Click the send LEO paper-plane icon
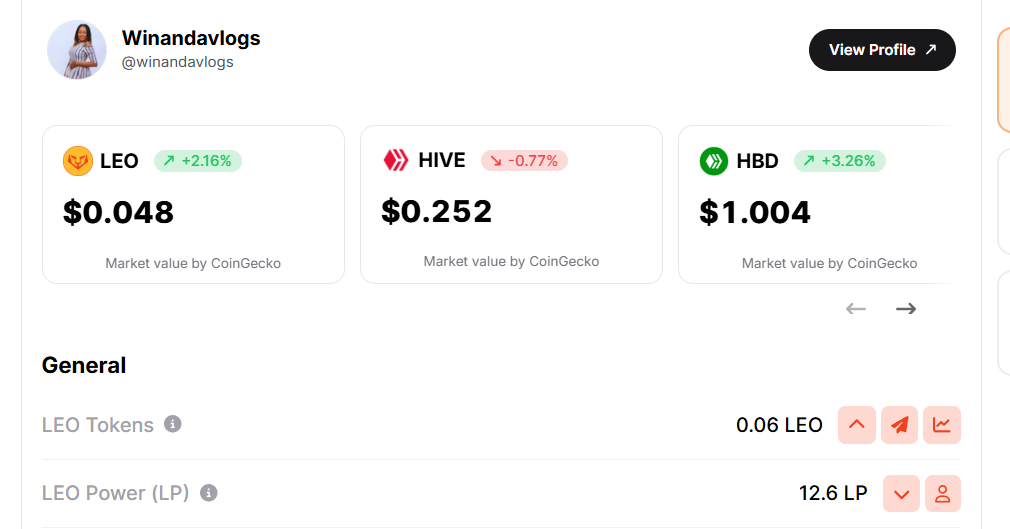 pos(900,425)
